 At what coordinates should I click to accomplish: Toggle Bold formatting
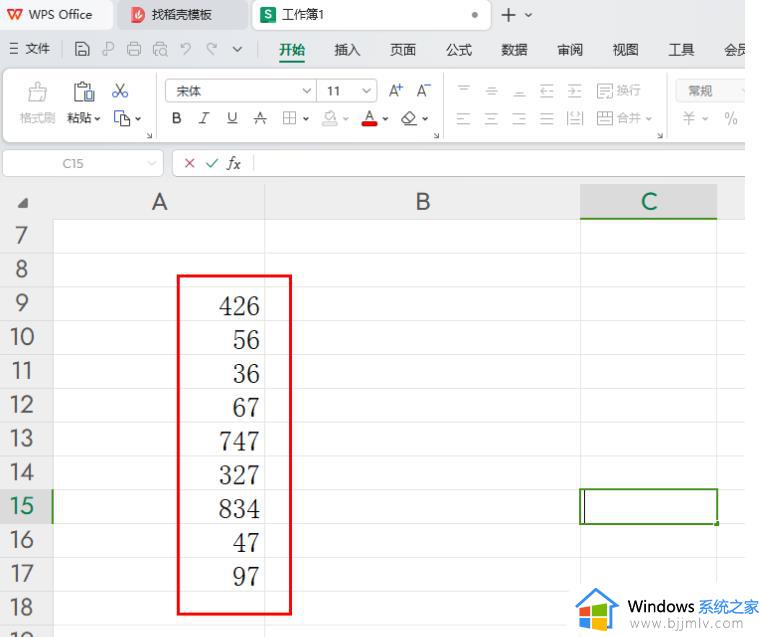[x=177, y=118]
